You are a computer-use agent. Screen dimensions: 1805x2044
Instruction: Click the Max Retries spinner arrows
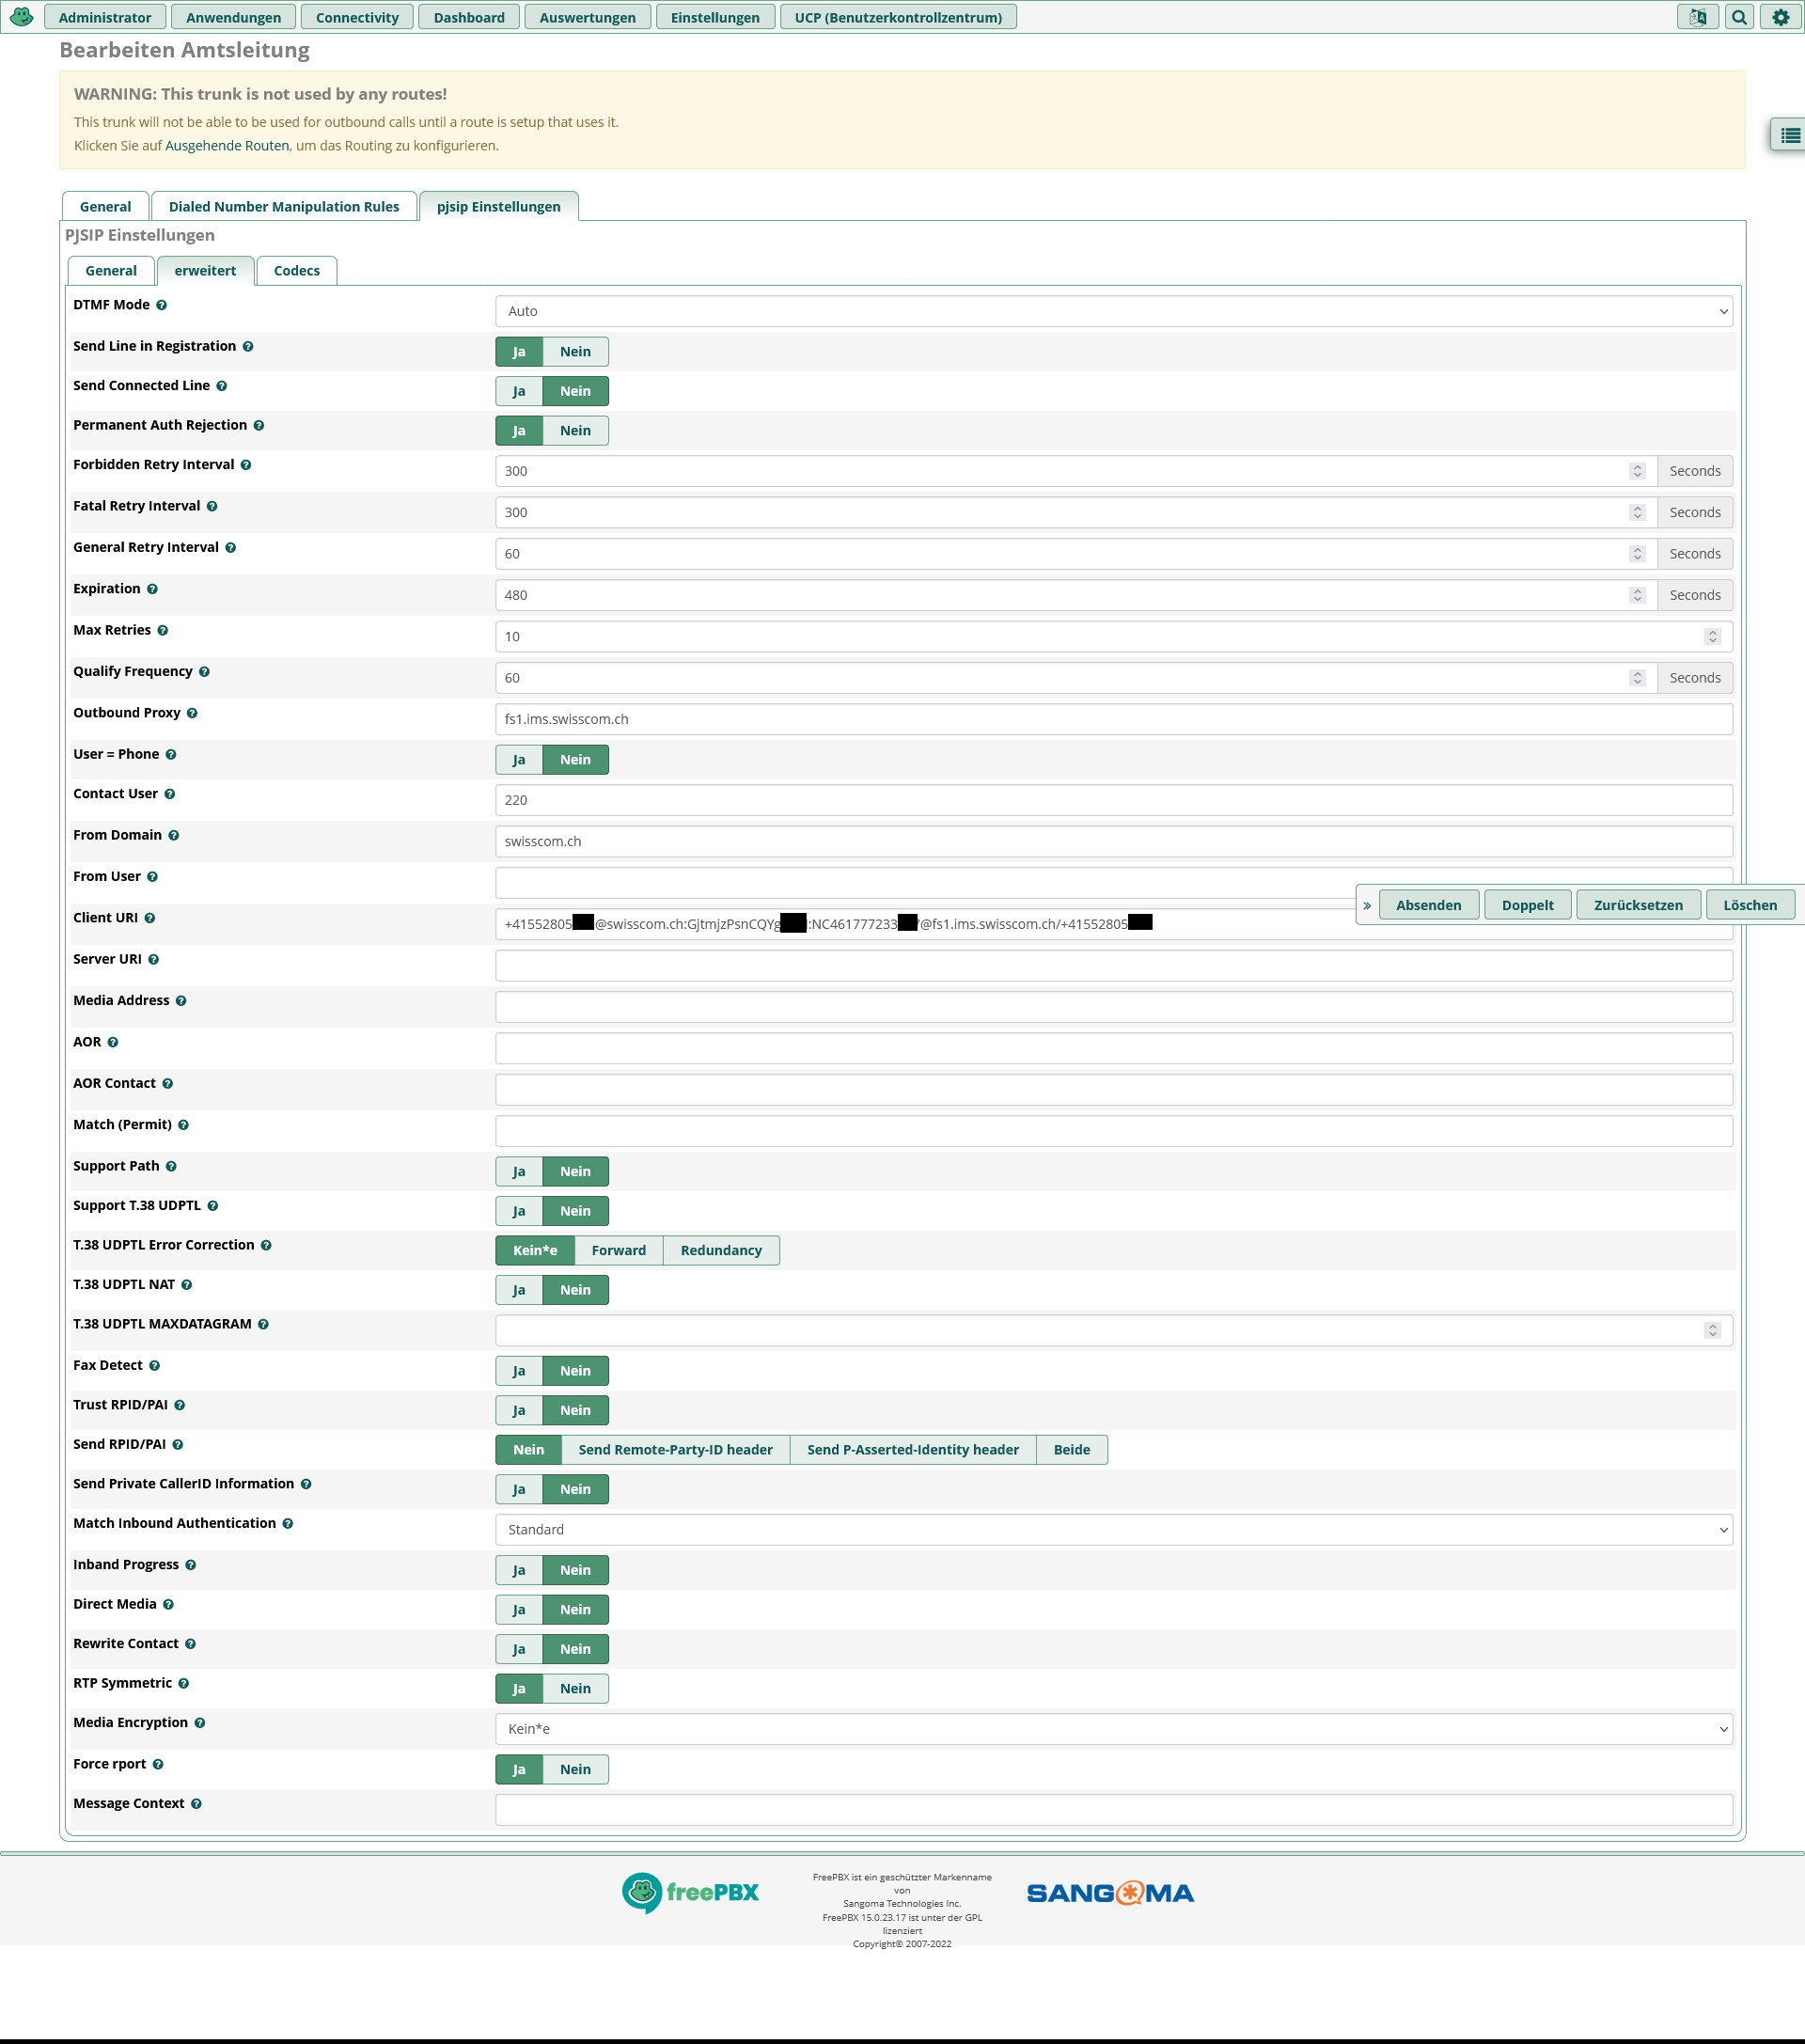[1712, 636]
